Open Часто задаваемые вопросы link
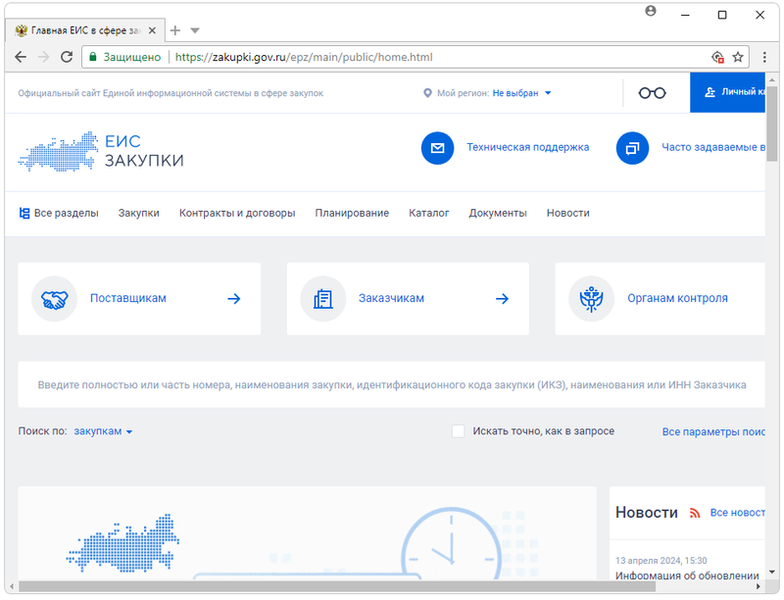Viewport: 784px width, 600px height. coord(714,148)
